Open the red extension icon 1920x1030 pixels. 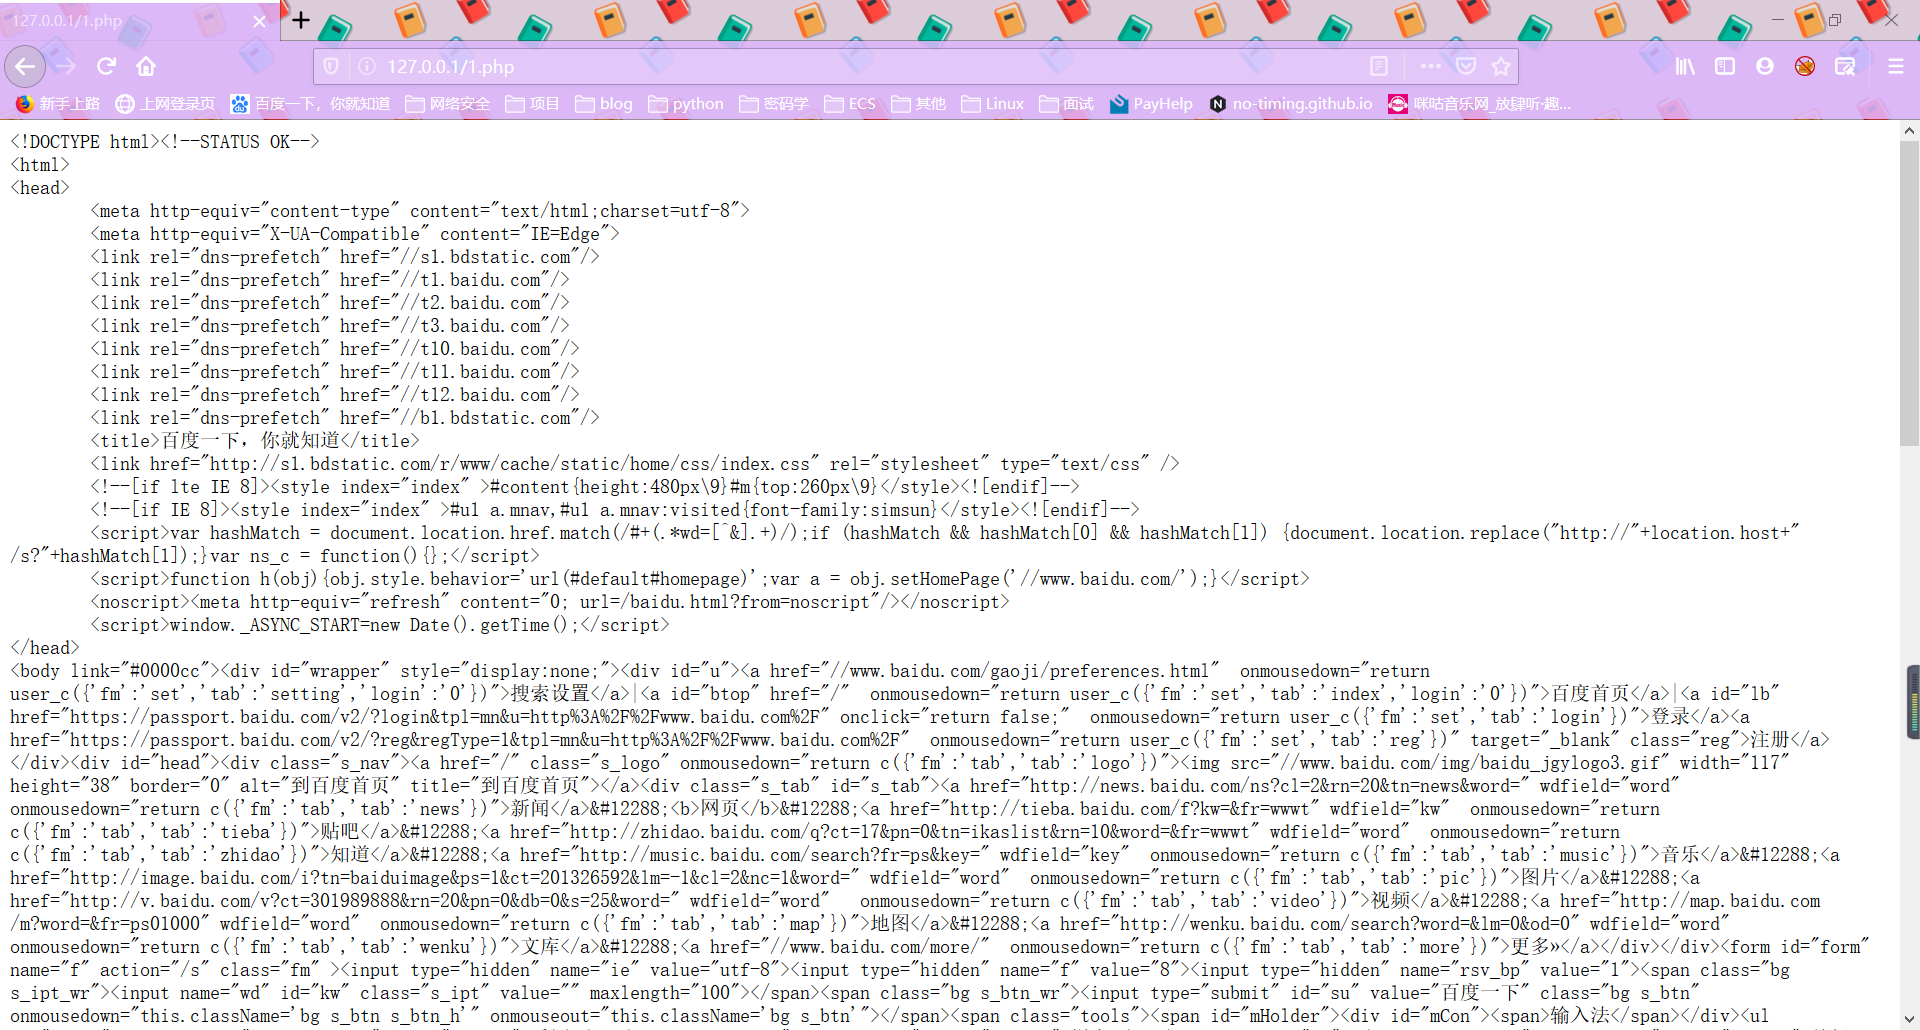pyautogui.click(x=1805, y=67)
